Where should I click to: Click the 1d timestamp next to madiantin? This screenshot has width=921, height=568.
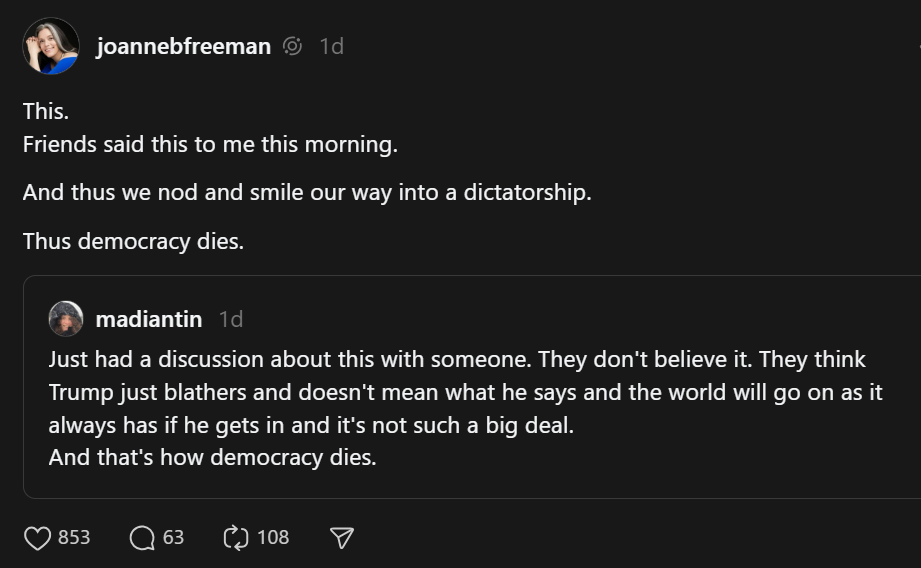click(231, 319)
